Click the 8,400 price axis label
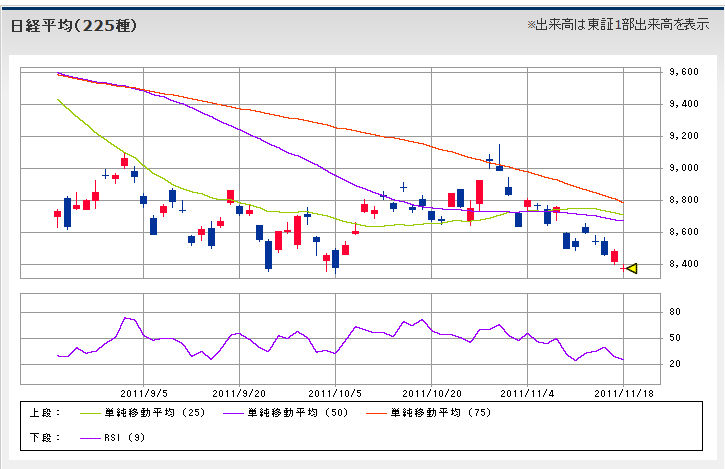 pos(683,264)
